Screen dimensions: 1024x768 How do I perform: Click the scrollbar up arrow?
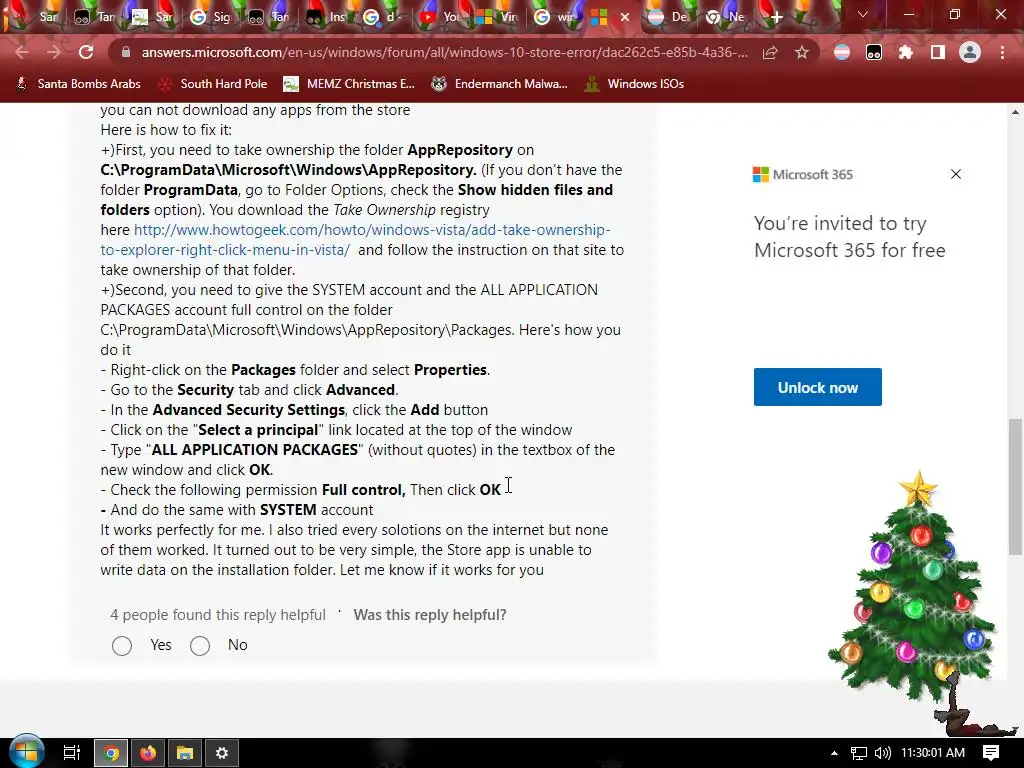point(1015,112)
